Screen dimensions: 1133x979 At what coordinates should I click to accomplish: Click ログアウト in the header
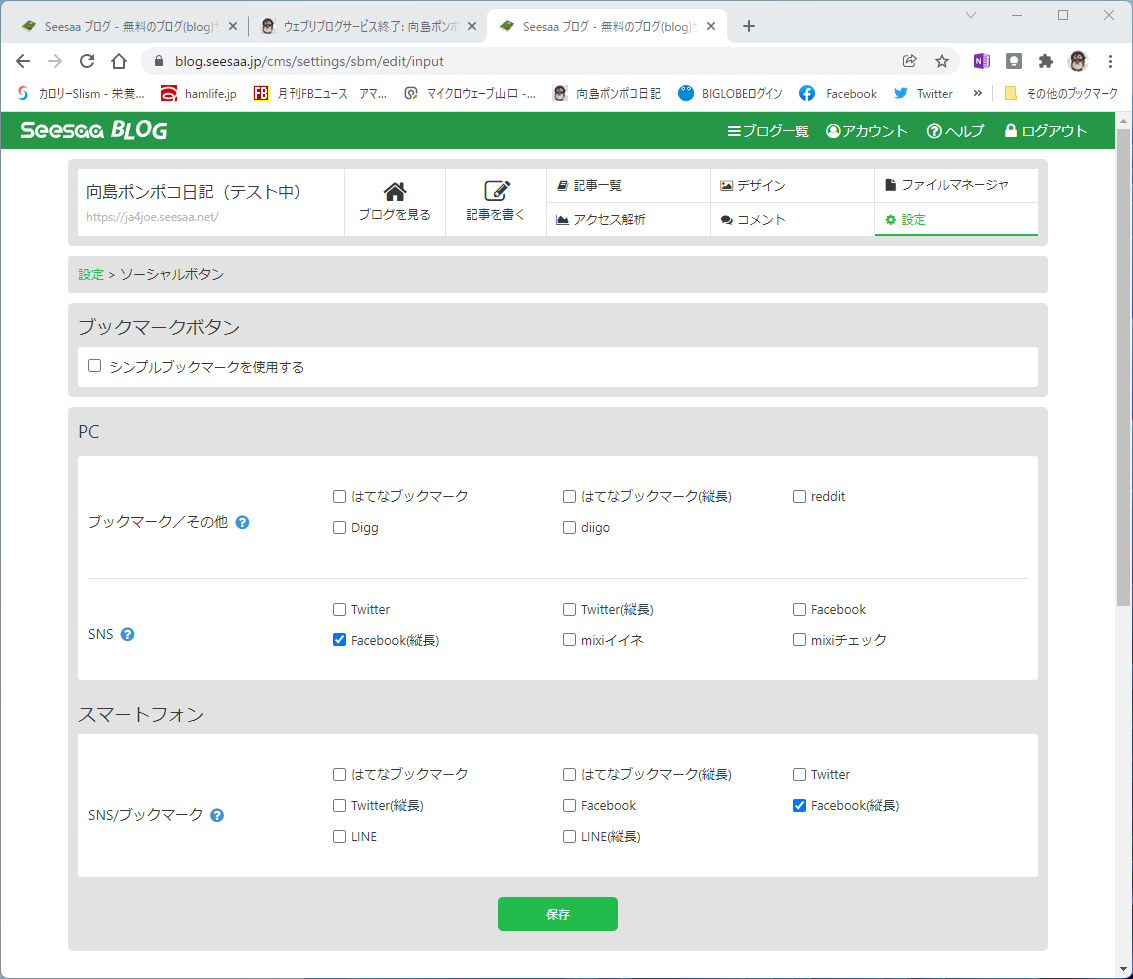pyautogui.click(x=1046, y=131)
